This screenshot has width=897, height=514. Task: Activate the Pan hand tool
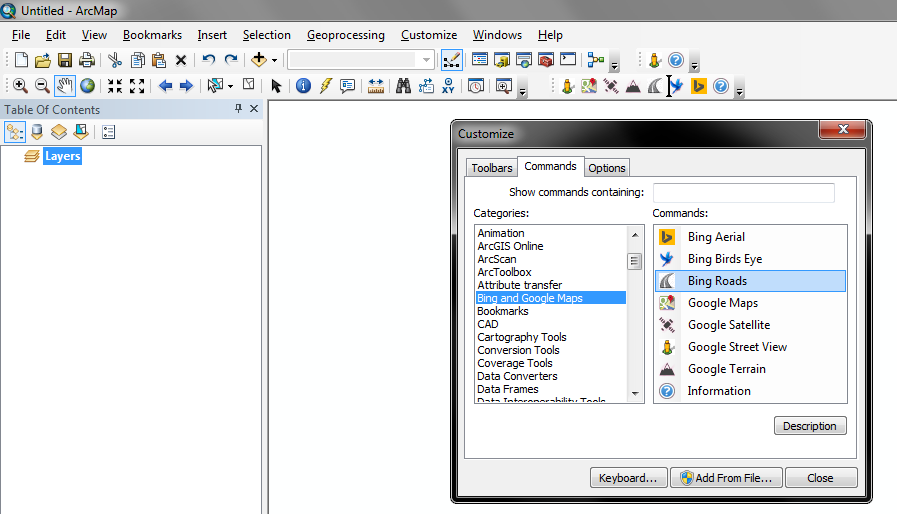65,86
